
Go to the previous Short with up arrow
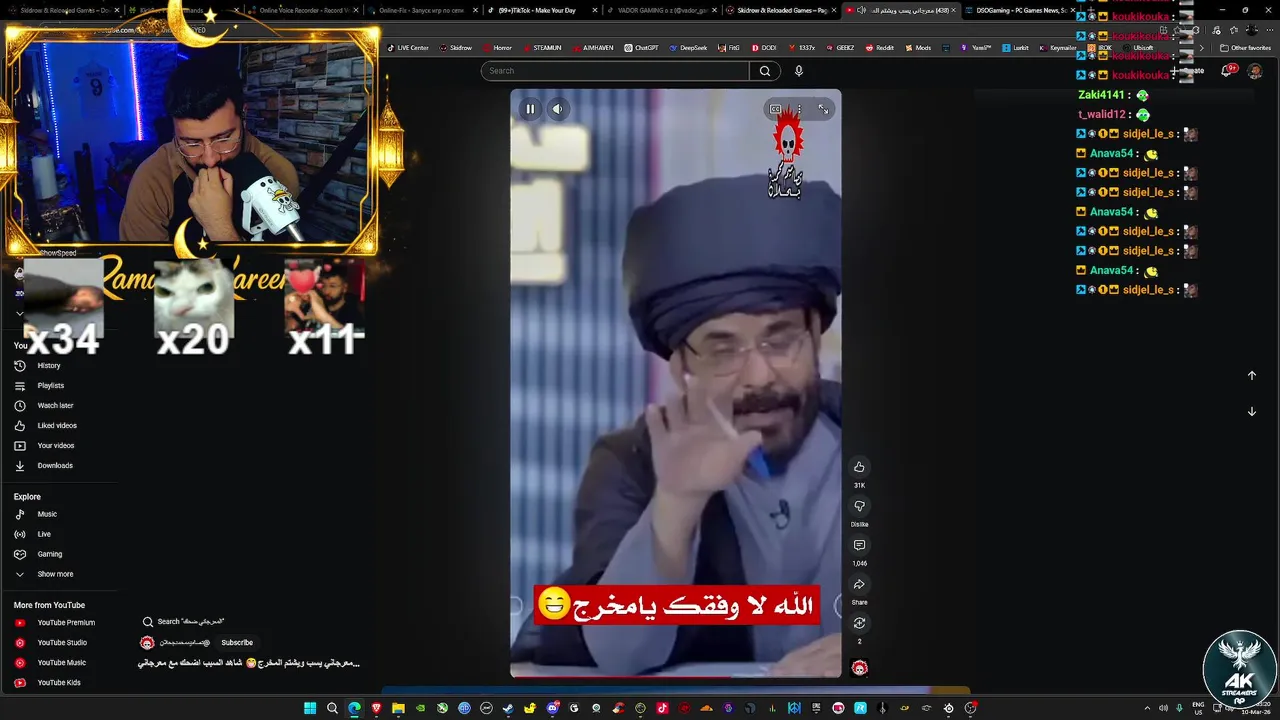coord(1251,376)
